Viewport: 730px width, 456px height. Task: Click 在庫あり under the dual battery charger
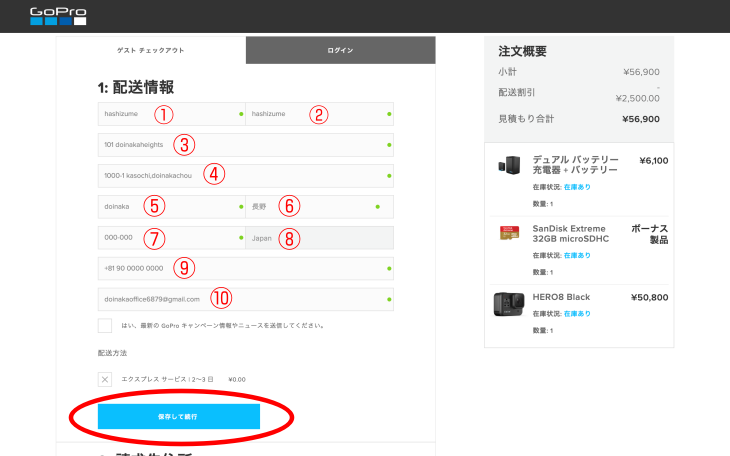click(x=577, y=187)
